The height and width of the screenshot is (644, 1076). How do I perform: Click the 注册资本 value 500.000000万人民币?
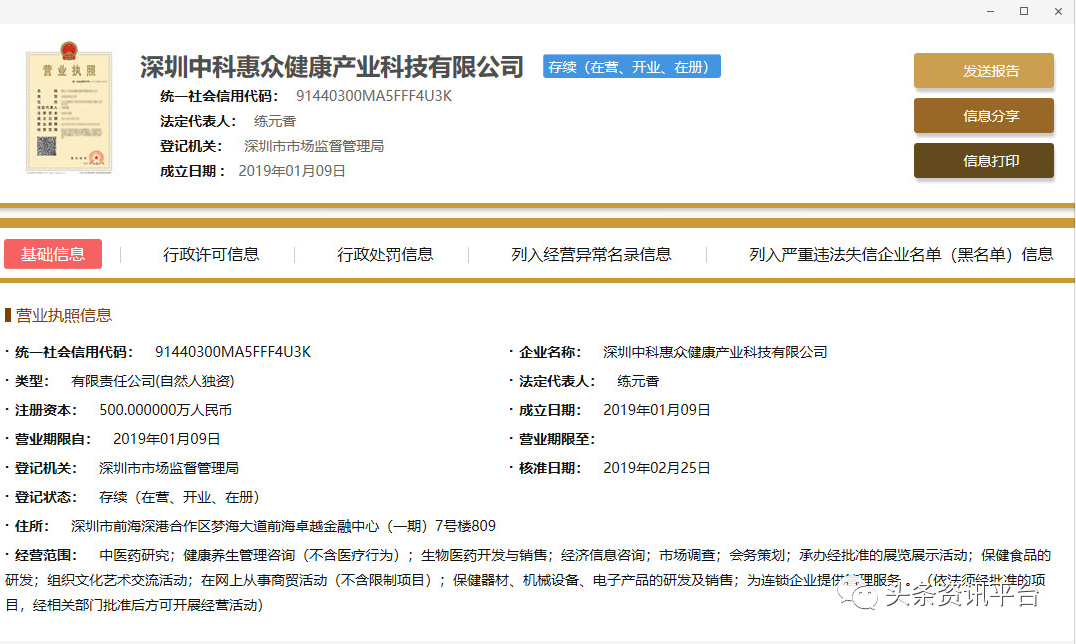(166, 410)
